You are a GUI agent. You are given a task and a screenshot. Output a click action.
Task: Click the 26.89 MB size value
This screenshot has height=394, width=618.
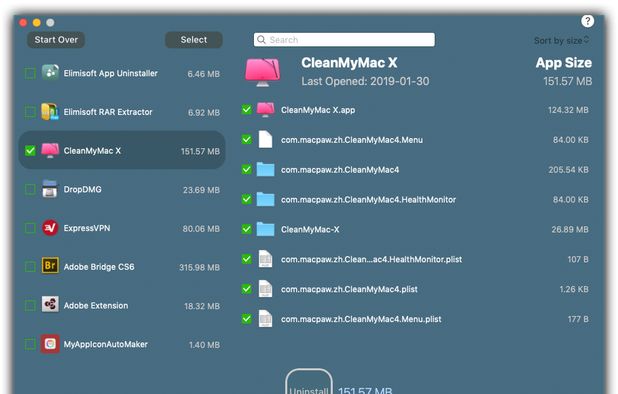(570, 229)
